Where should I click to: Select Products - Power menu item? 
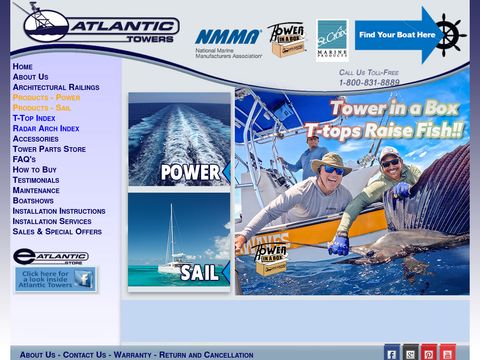pos(46,97)
